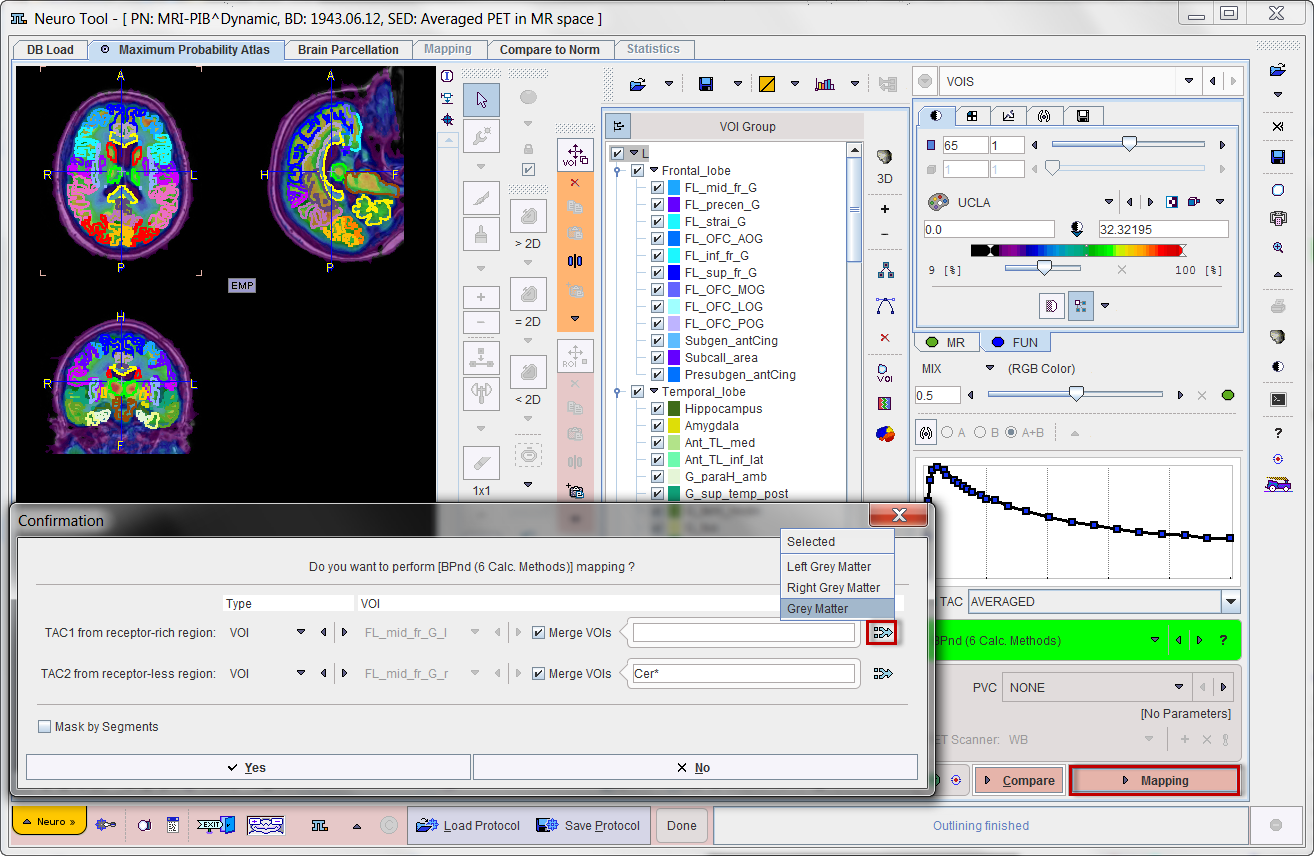Click the VOI Group tree toggle icon

(x=619, y=126)
